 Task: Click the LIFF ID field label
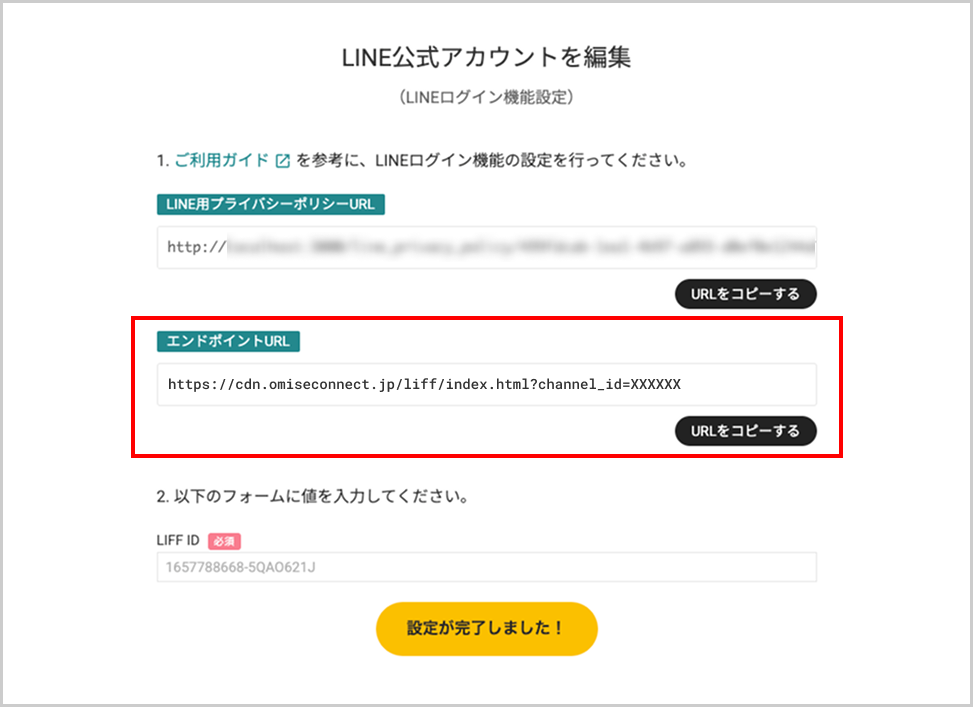(x=177, y=541)
